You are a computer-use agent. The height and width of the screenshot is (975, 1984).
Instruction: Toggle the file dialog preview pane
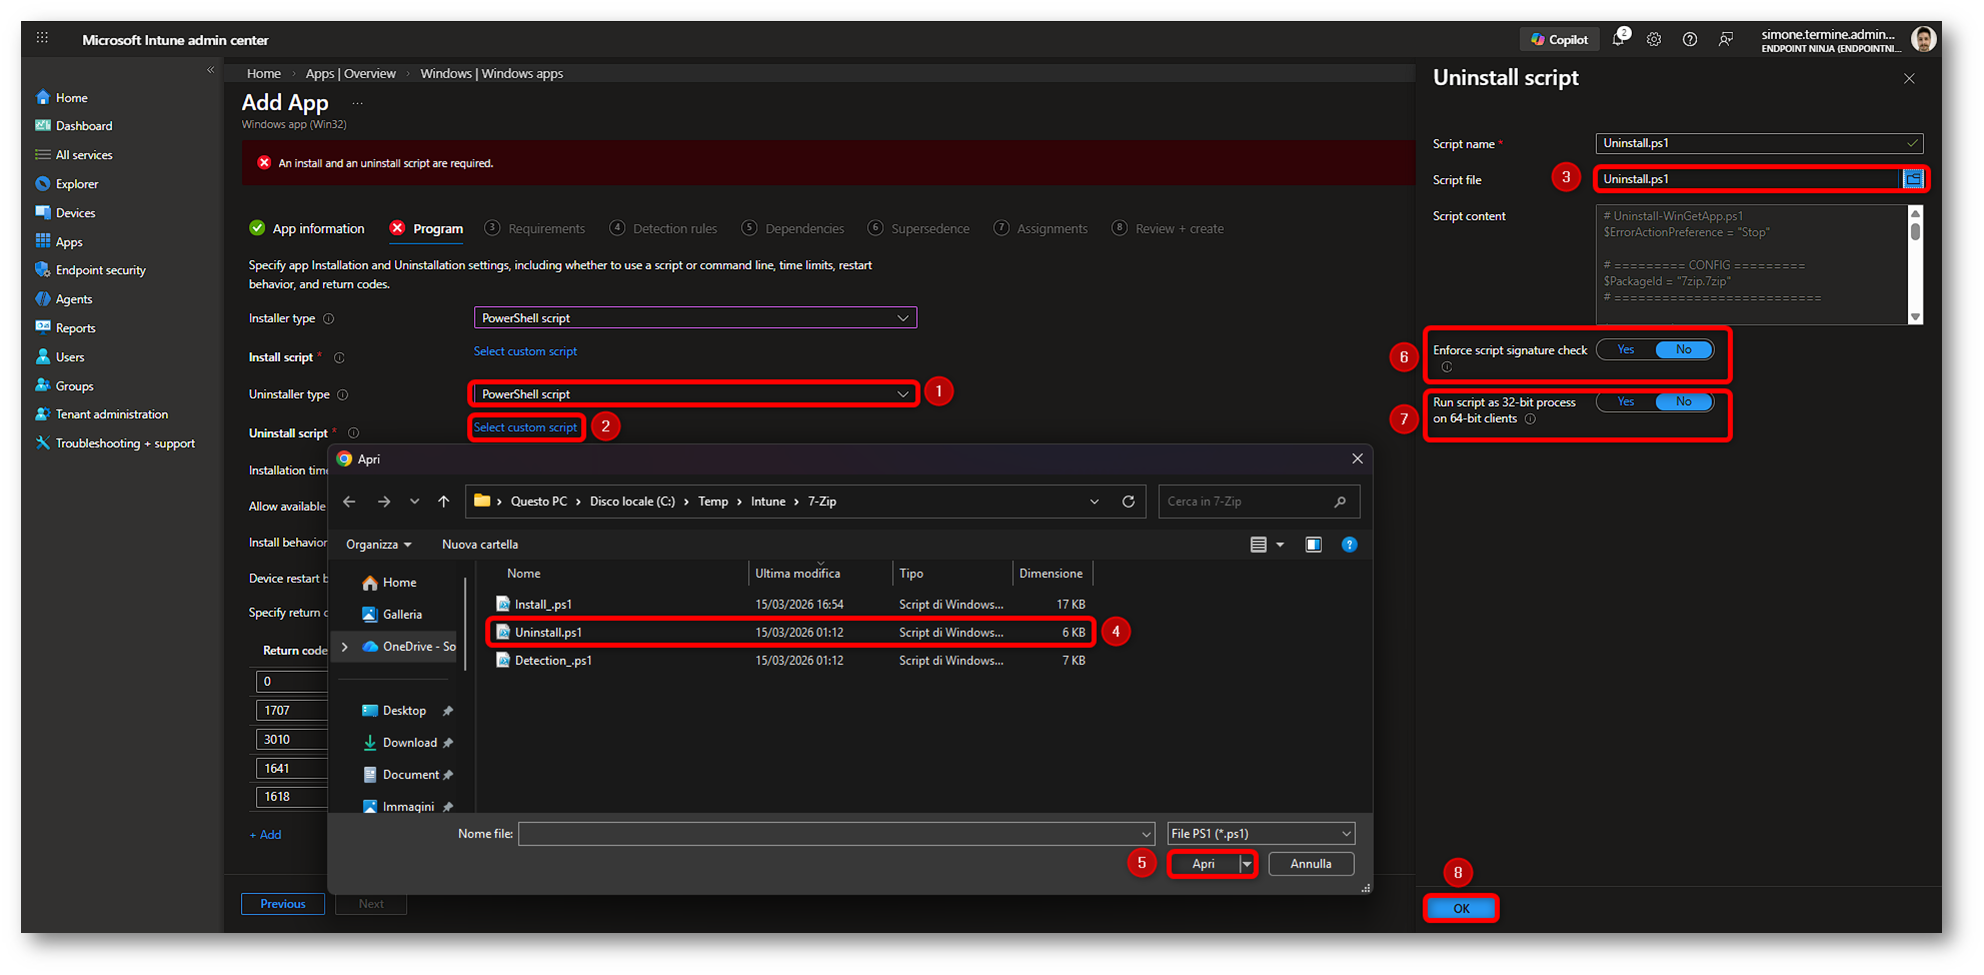[x=1313, y=545]
